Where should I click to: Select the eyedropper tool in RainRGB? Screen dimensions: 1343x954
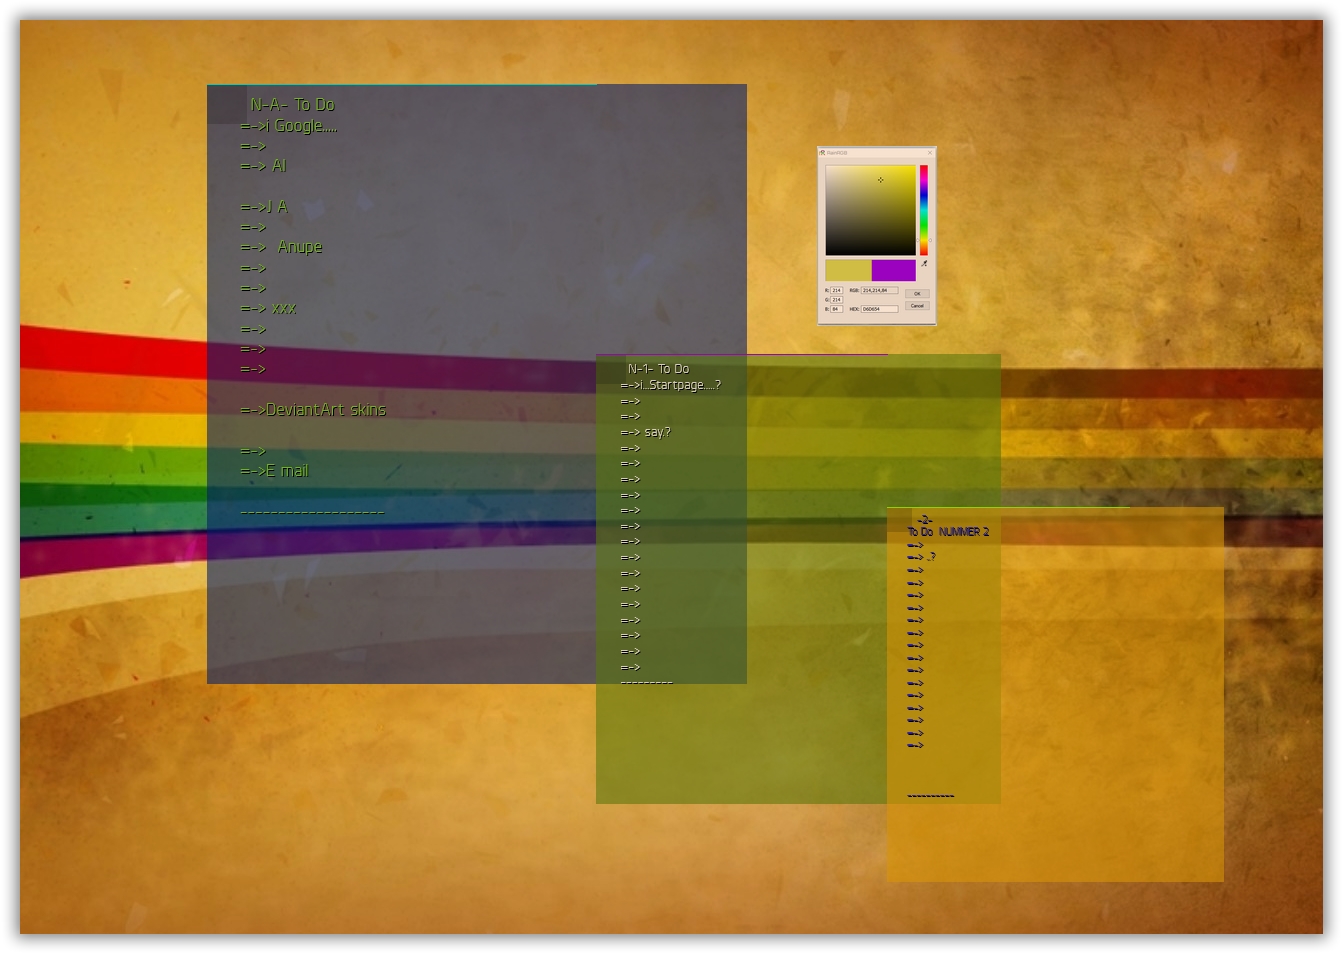[924, 264]
